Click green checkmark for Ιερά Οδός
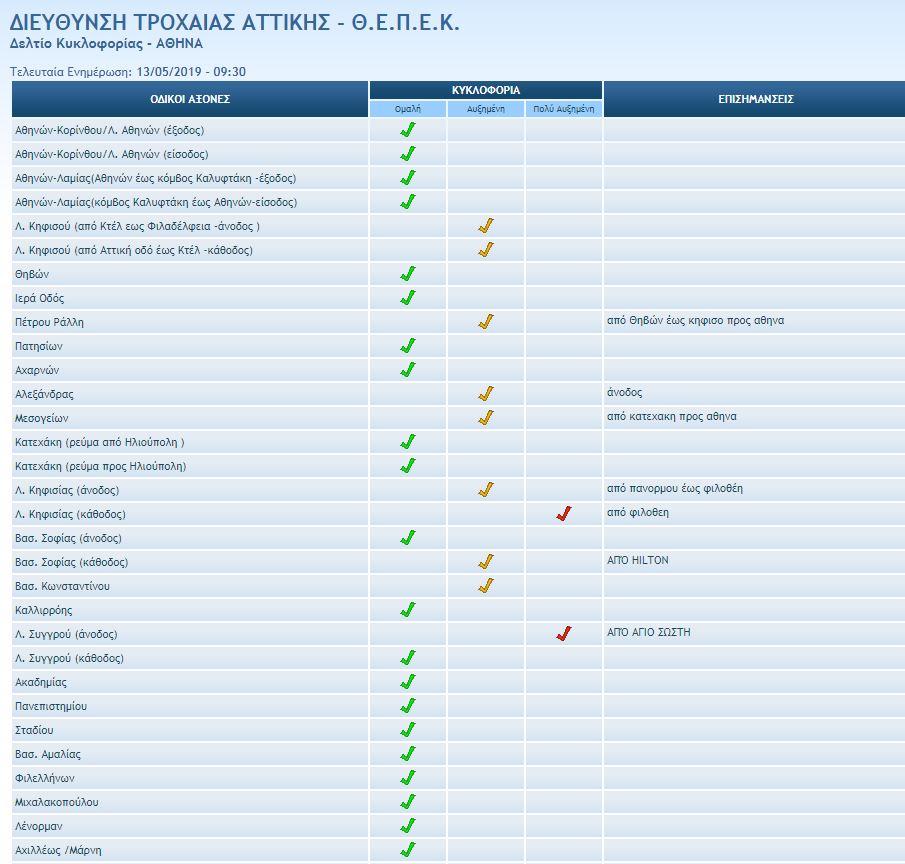Image resolution: width=905 pixels, height=864 pixels. 407,298
